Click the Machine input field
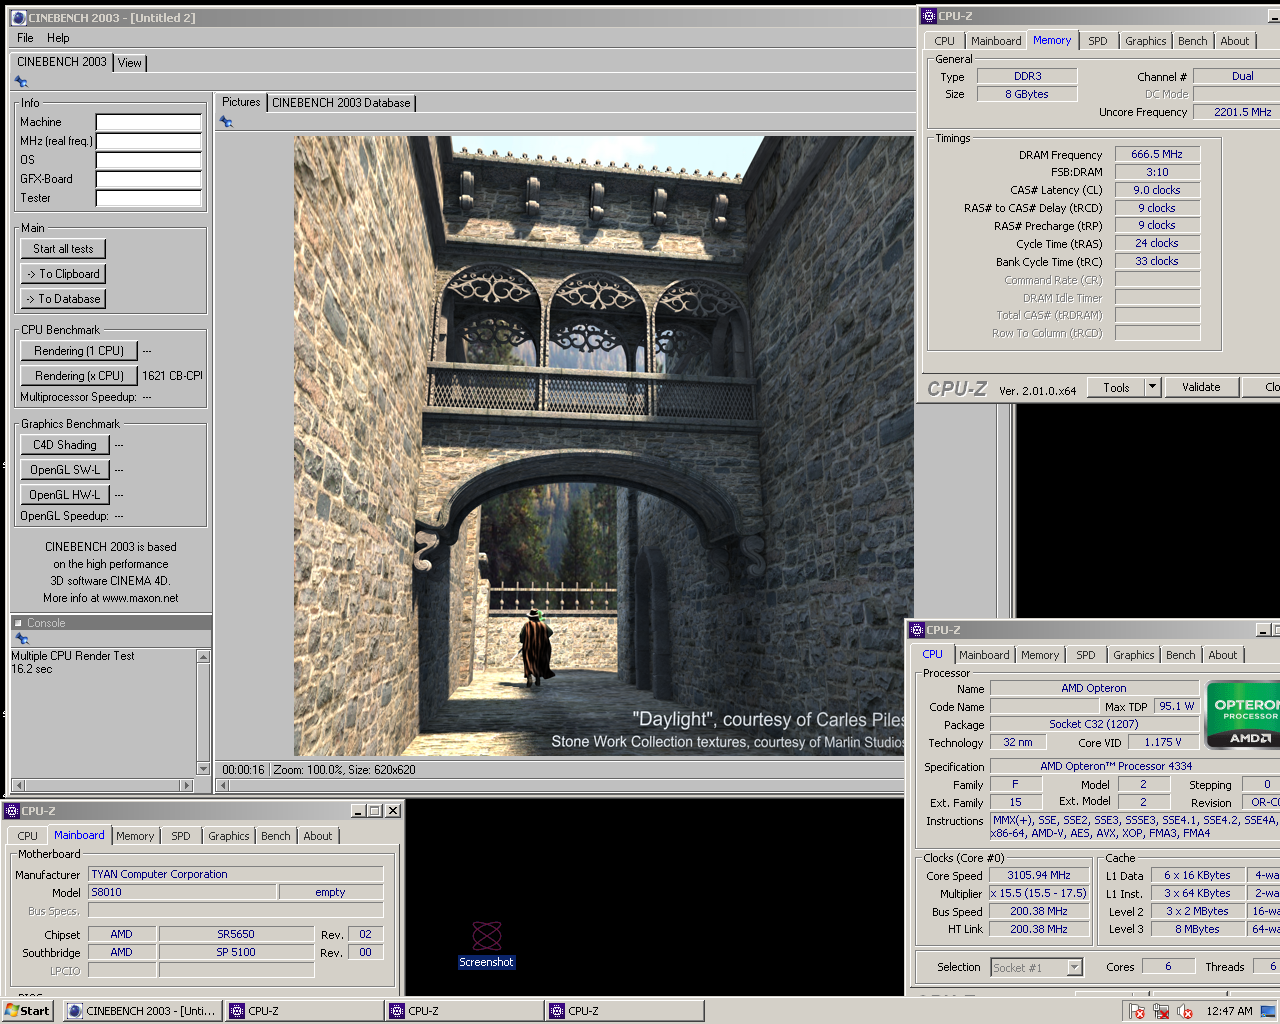This screenshot has height=1024, width=1280. (x=149, y=122)
